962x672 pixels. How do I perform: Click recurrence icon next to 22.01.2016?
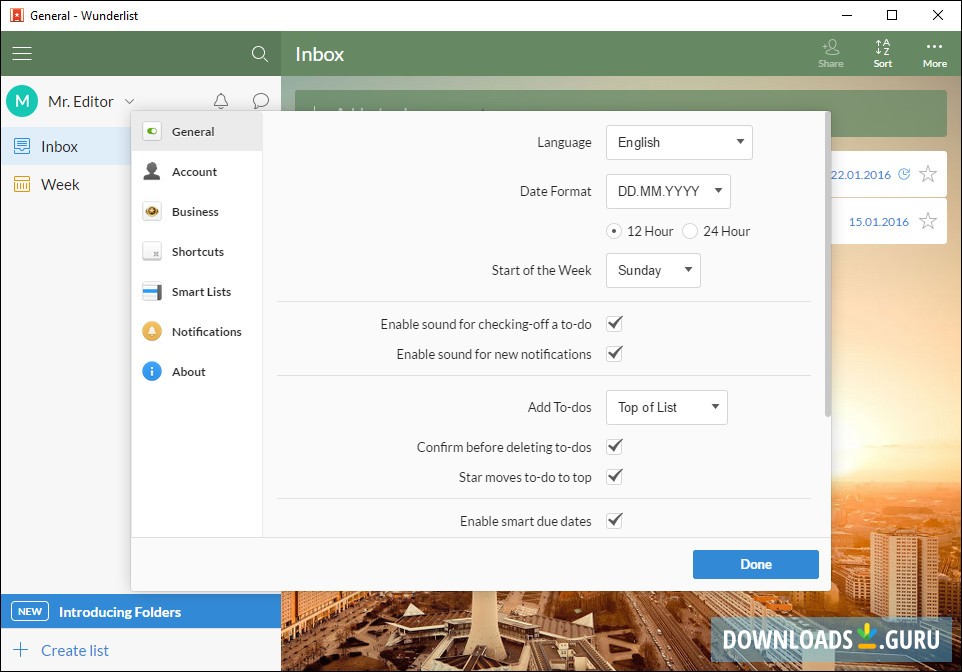904,174
